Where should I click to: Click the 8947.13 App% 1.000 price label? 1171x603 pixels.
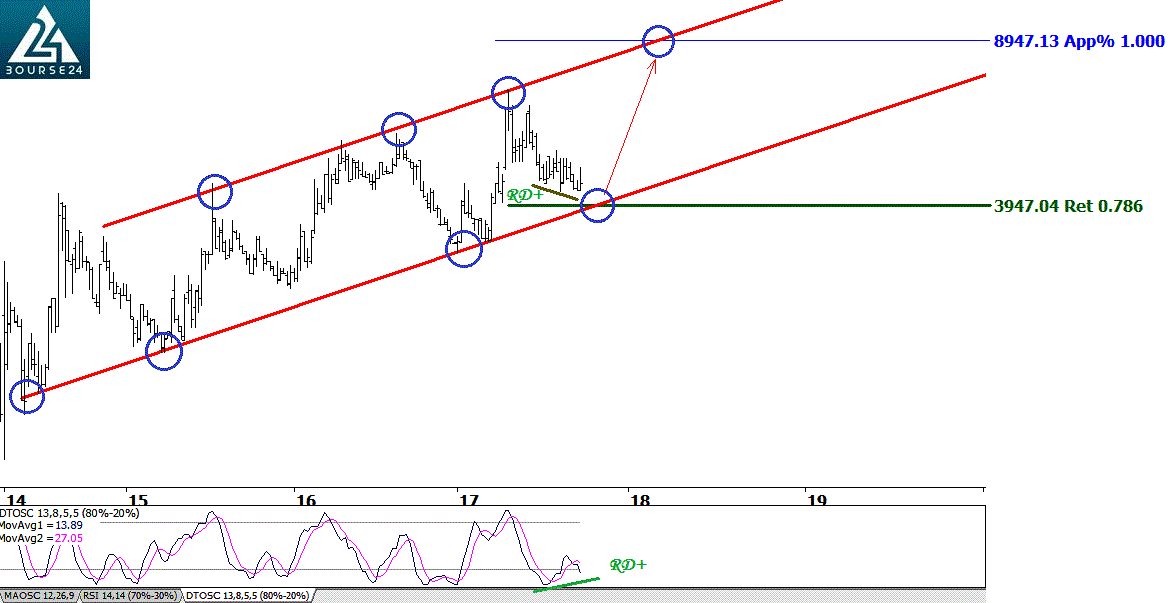1078,41
